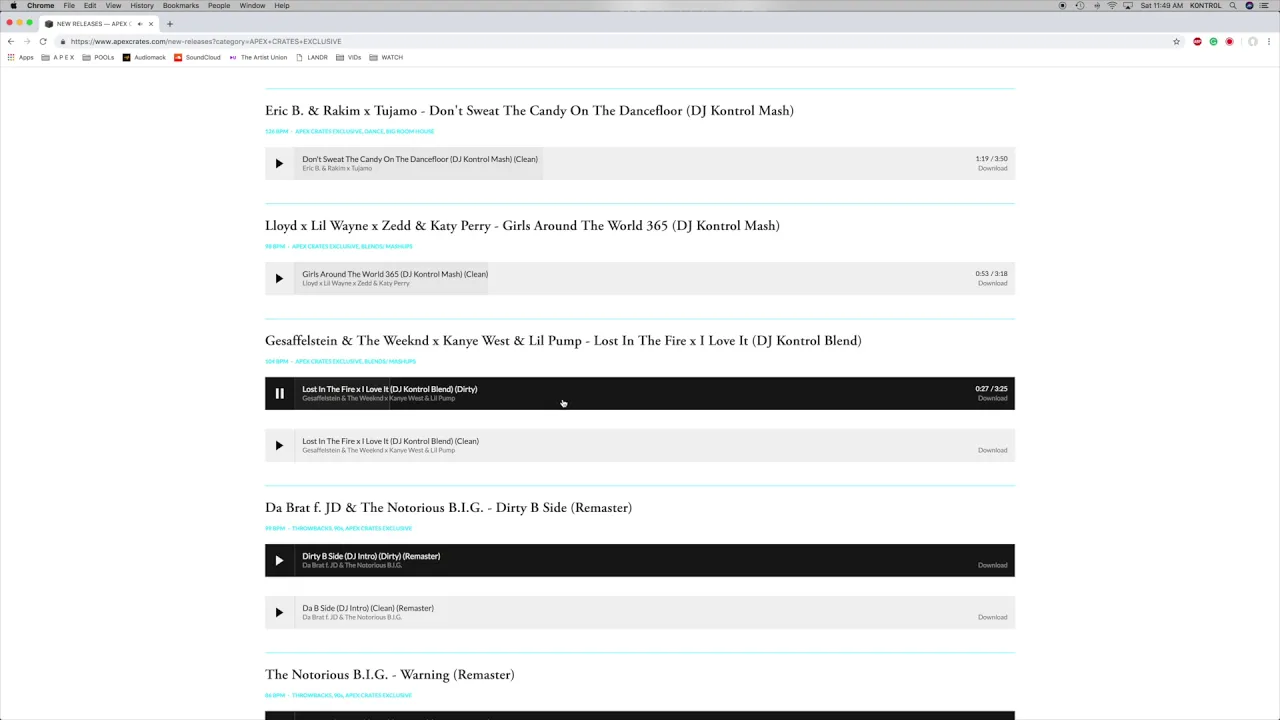Open The Notorious B.I.G. - Warning (Remaster) title
The height and width of the screenshot is (720, 1280).
click(390, 675)
